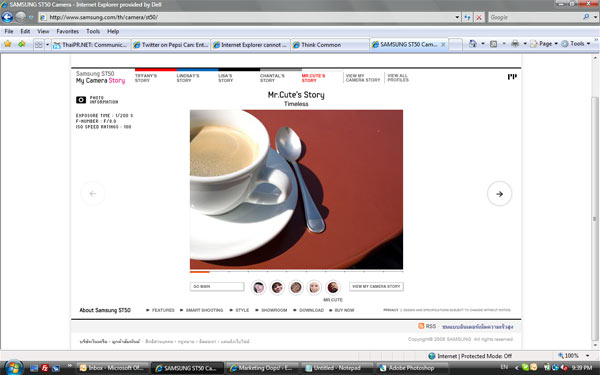Open the Edit menu

click(25, 31)
